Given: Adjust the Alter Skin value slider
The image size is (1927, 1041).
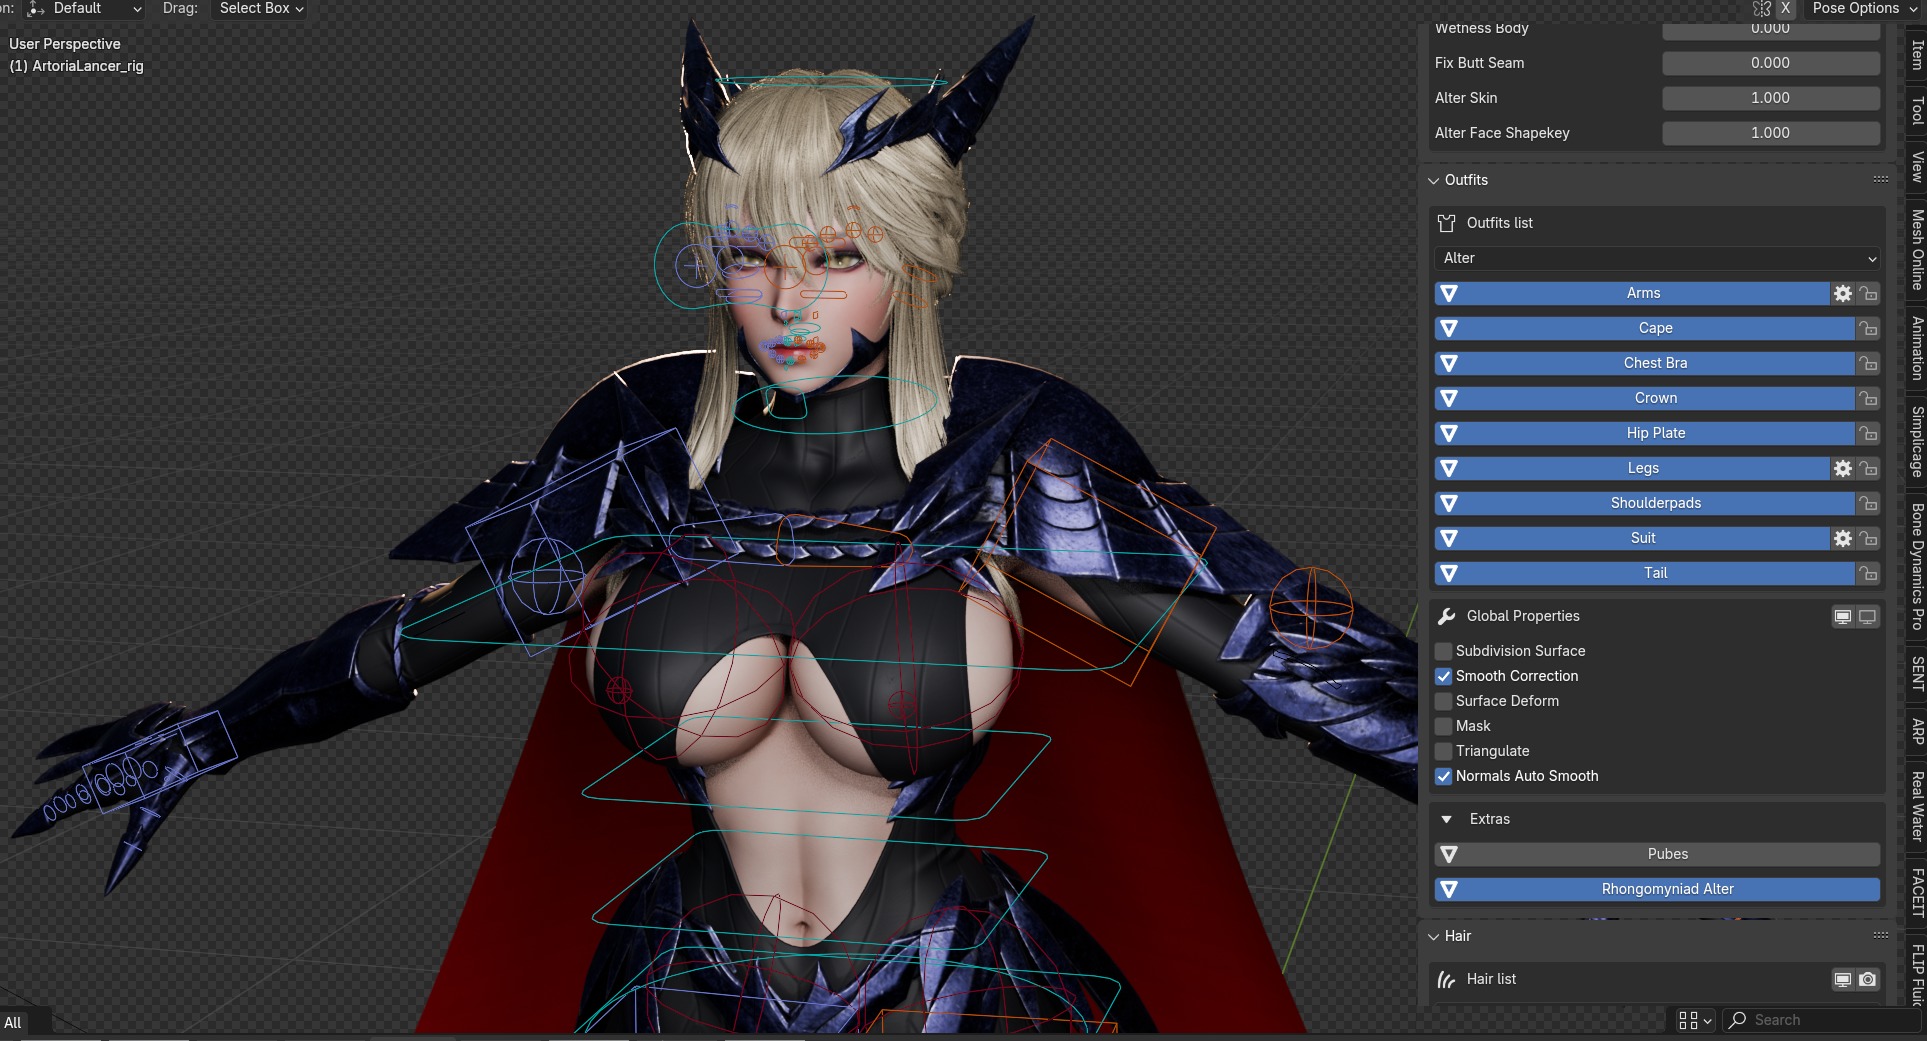Looking at the screenshot, I should 1771,98.
